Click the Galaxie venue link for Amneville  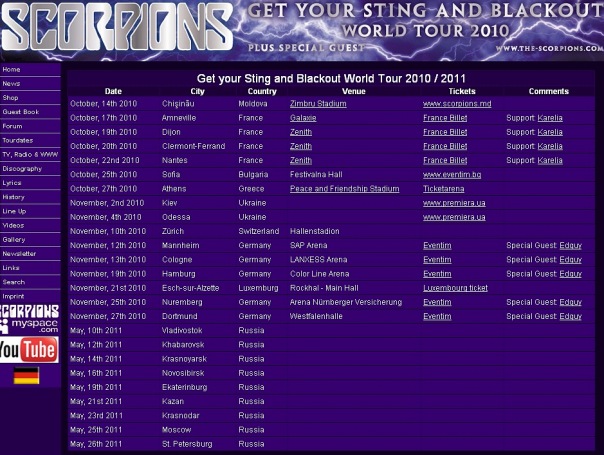303,118
